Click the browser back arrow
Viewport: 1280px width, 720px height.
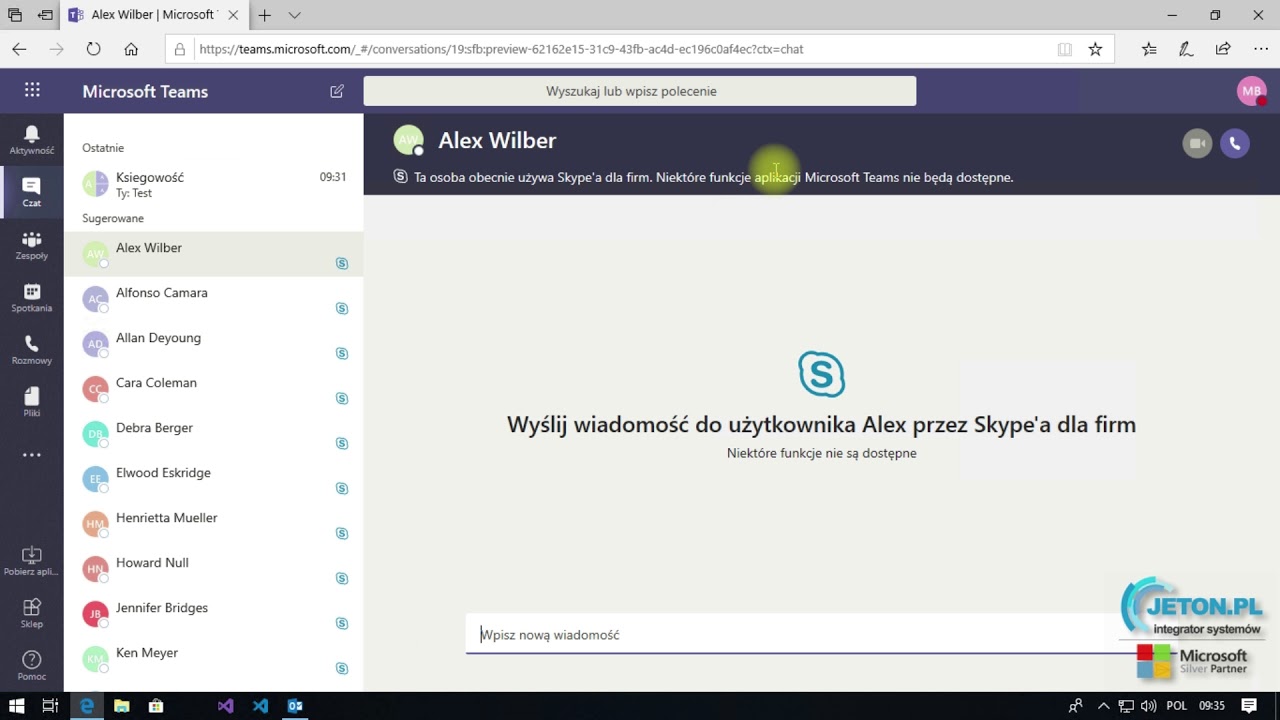click(x=19, y=49)
